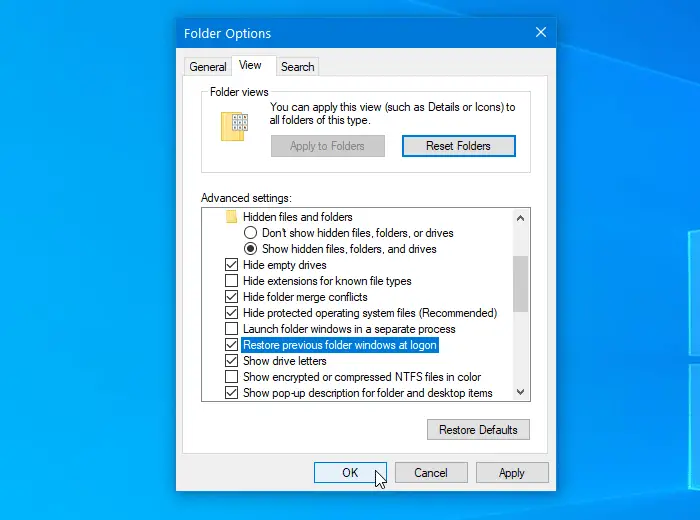Click the Cancel button
Image resolution: width=700 pixels, height=520 pixels.
pos(431,473)
